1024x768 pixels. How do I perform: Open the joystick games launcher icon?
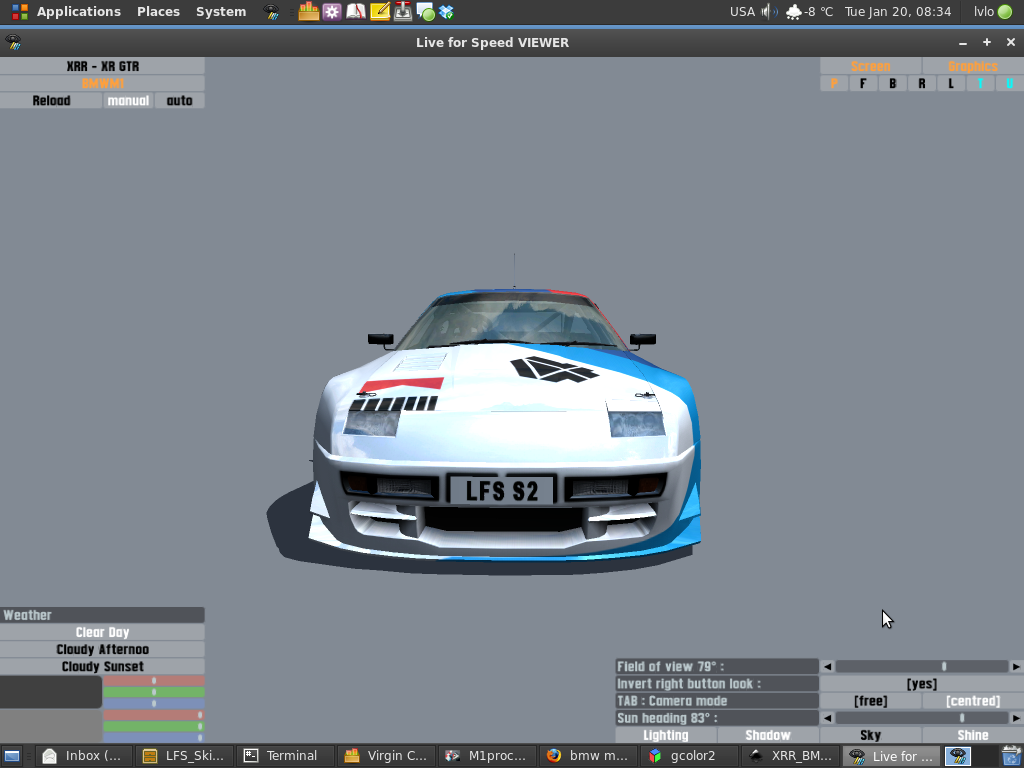pos(403,11)
